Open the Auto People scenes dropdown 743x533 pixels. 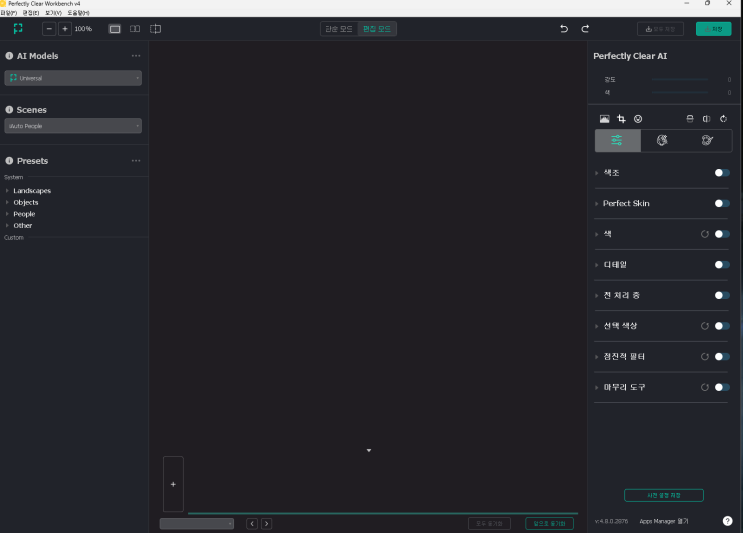[73, 126]
